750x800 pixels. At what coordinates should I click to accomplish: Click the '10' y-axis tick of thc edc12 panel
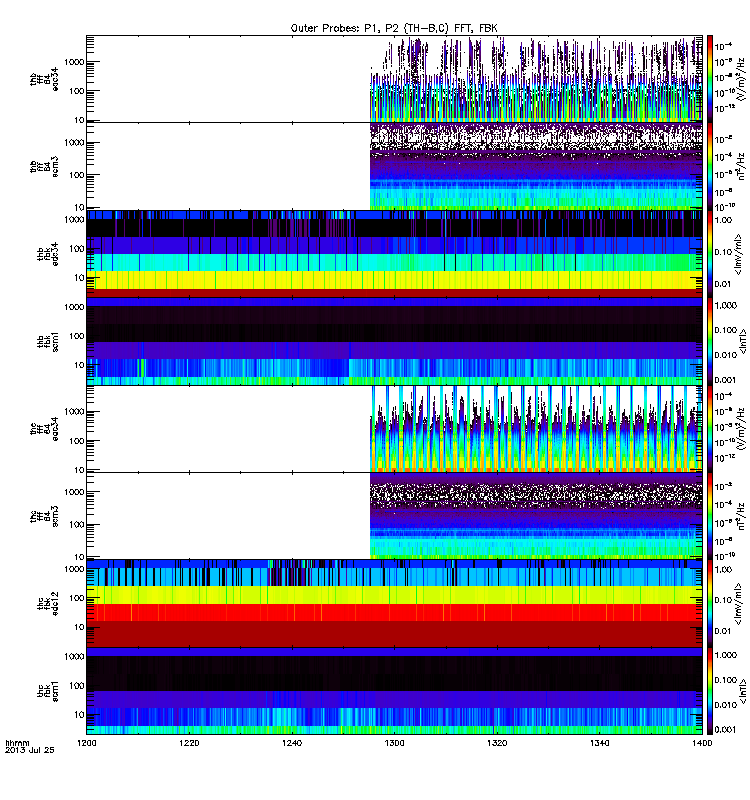point(80,627)
